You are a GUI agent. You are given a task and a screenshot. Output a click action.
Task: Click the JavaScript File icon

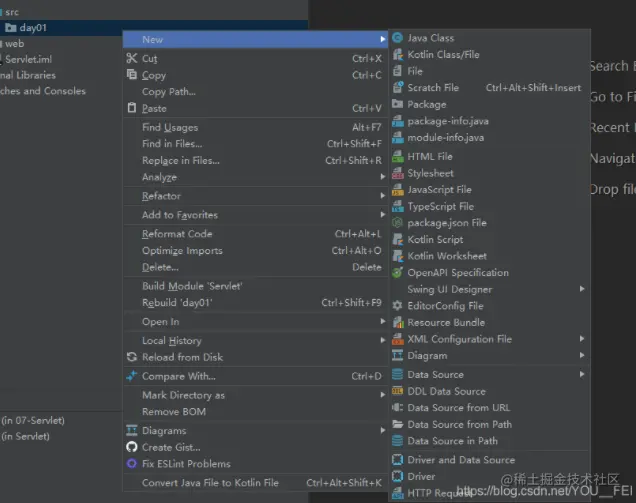[398, 190]
